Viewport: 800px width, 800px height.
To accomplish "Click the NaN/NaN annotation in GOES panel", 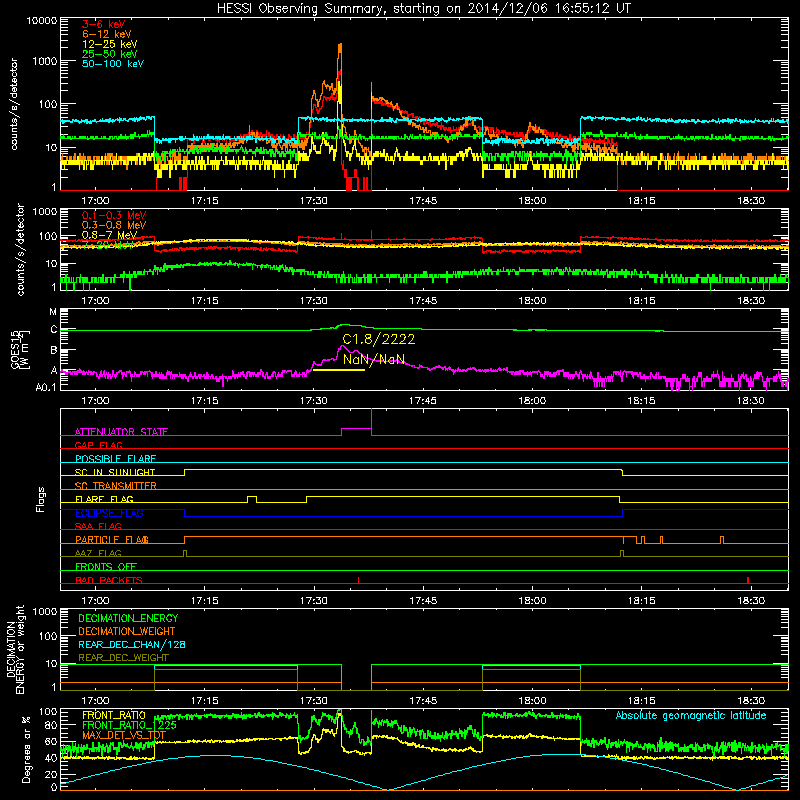I will point(373,359).
